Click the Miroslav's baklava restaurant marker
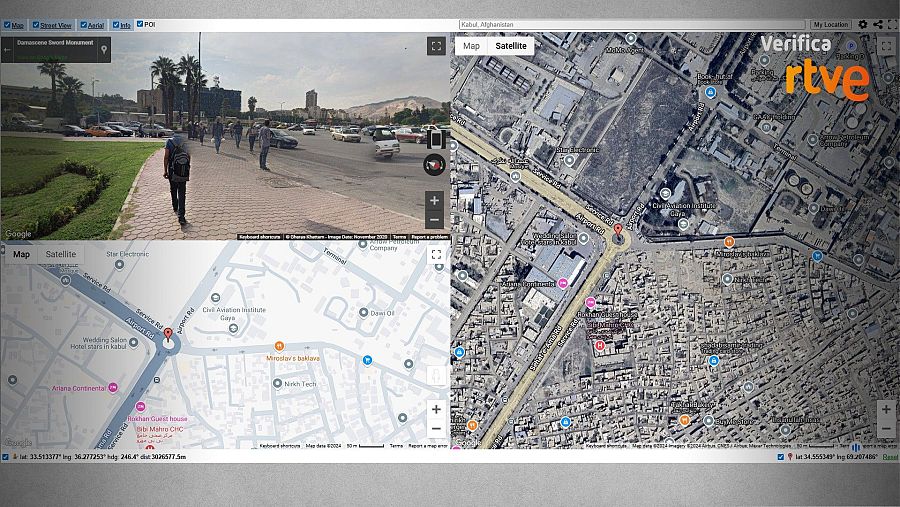Screen dimensions: 900x507 tap(279, 346)
